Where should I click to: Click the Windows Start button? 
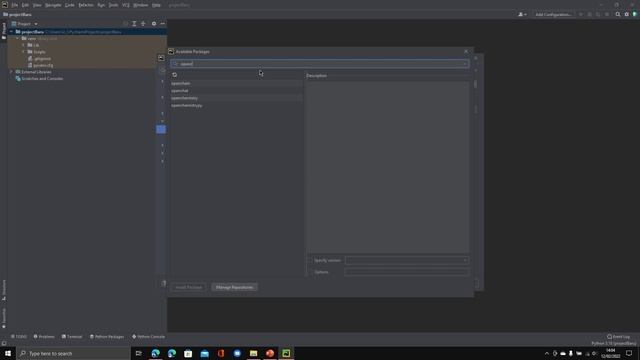point(8,353)
